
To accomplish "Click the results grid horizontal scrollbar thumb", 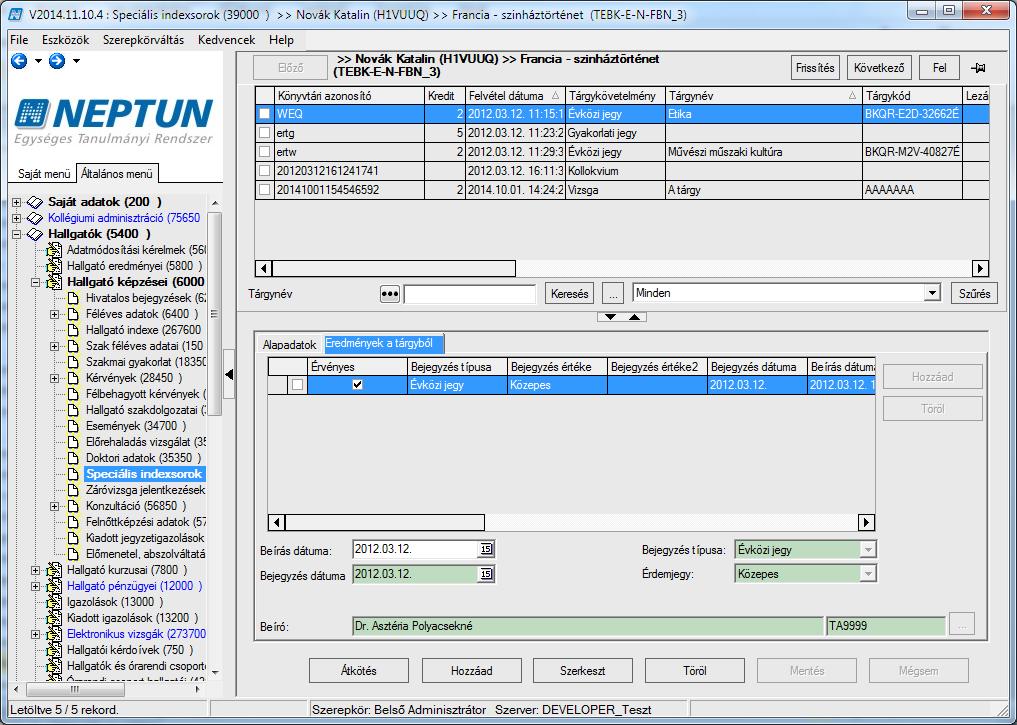I will pyautogui.click(x=385, y=522).
